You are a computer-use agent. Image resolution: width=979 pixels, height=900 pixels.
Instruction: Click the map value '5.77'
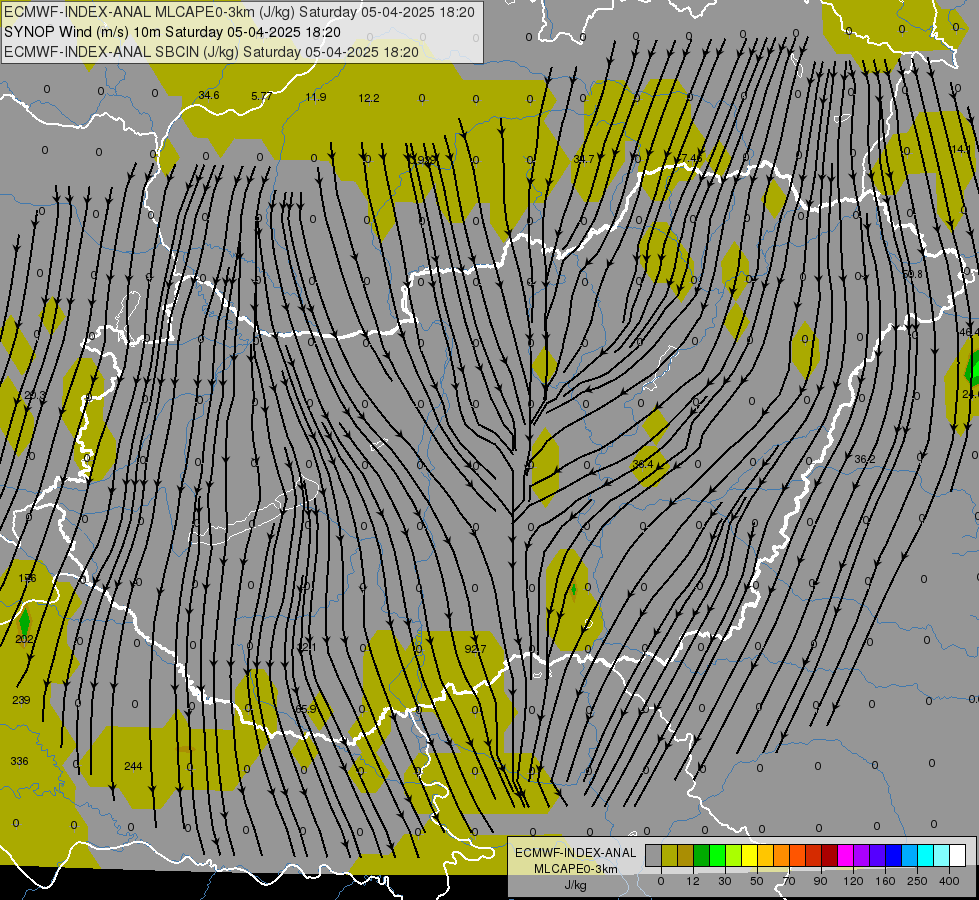click(262, 96)
